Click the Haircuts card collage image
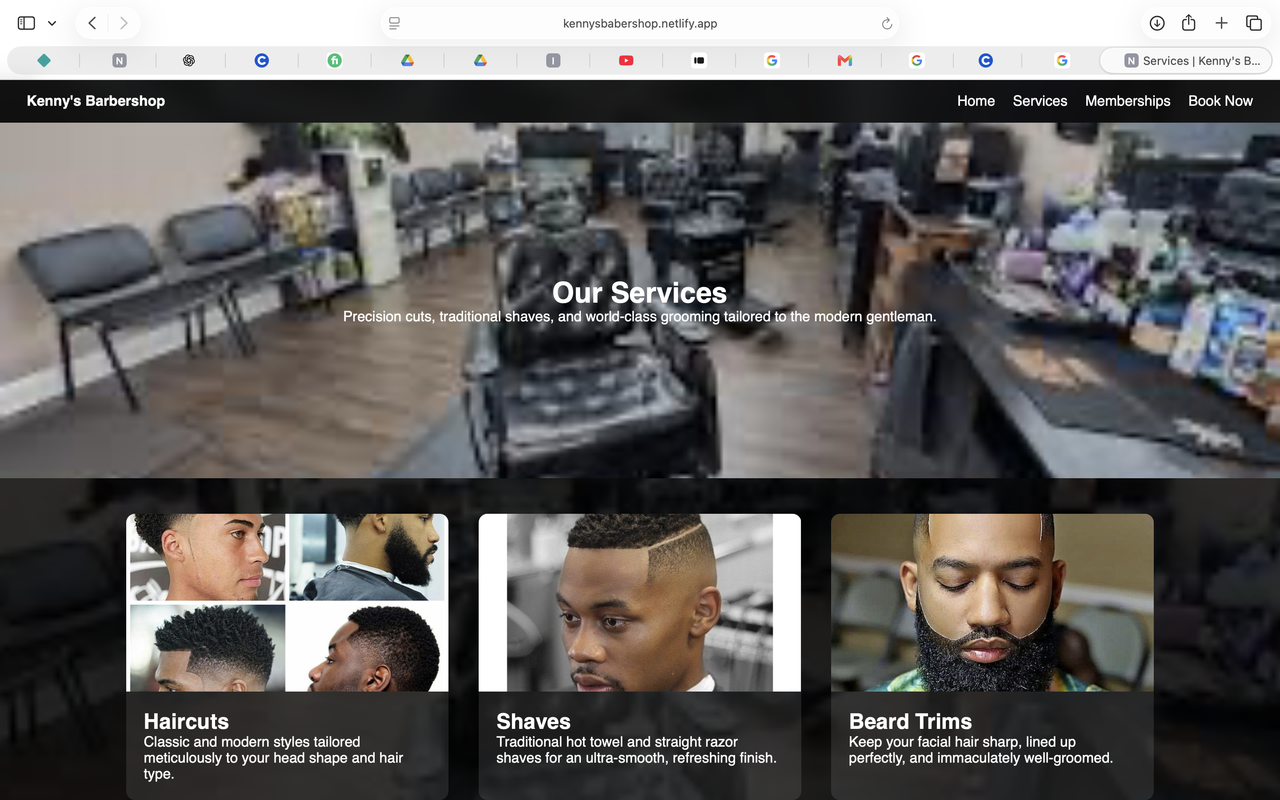This screenshot has width=1280, height=800. [287, 603]
